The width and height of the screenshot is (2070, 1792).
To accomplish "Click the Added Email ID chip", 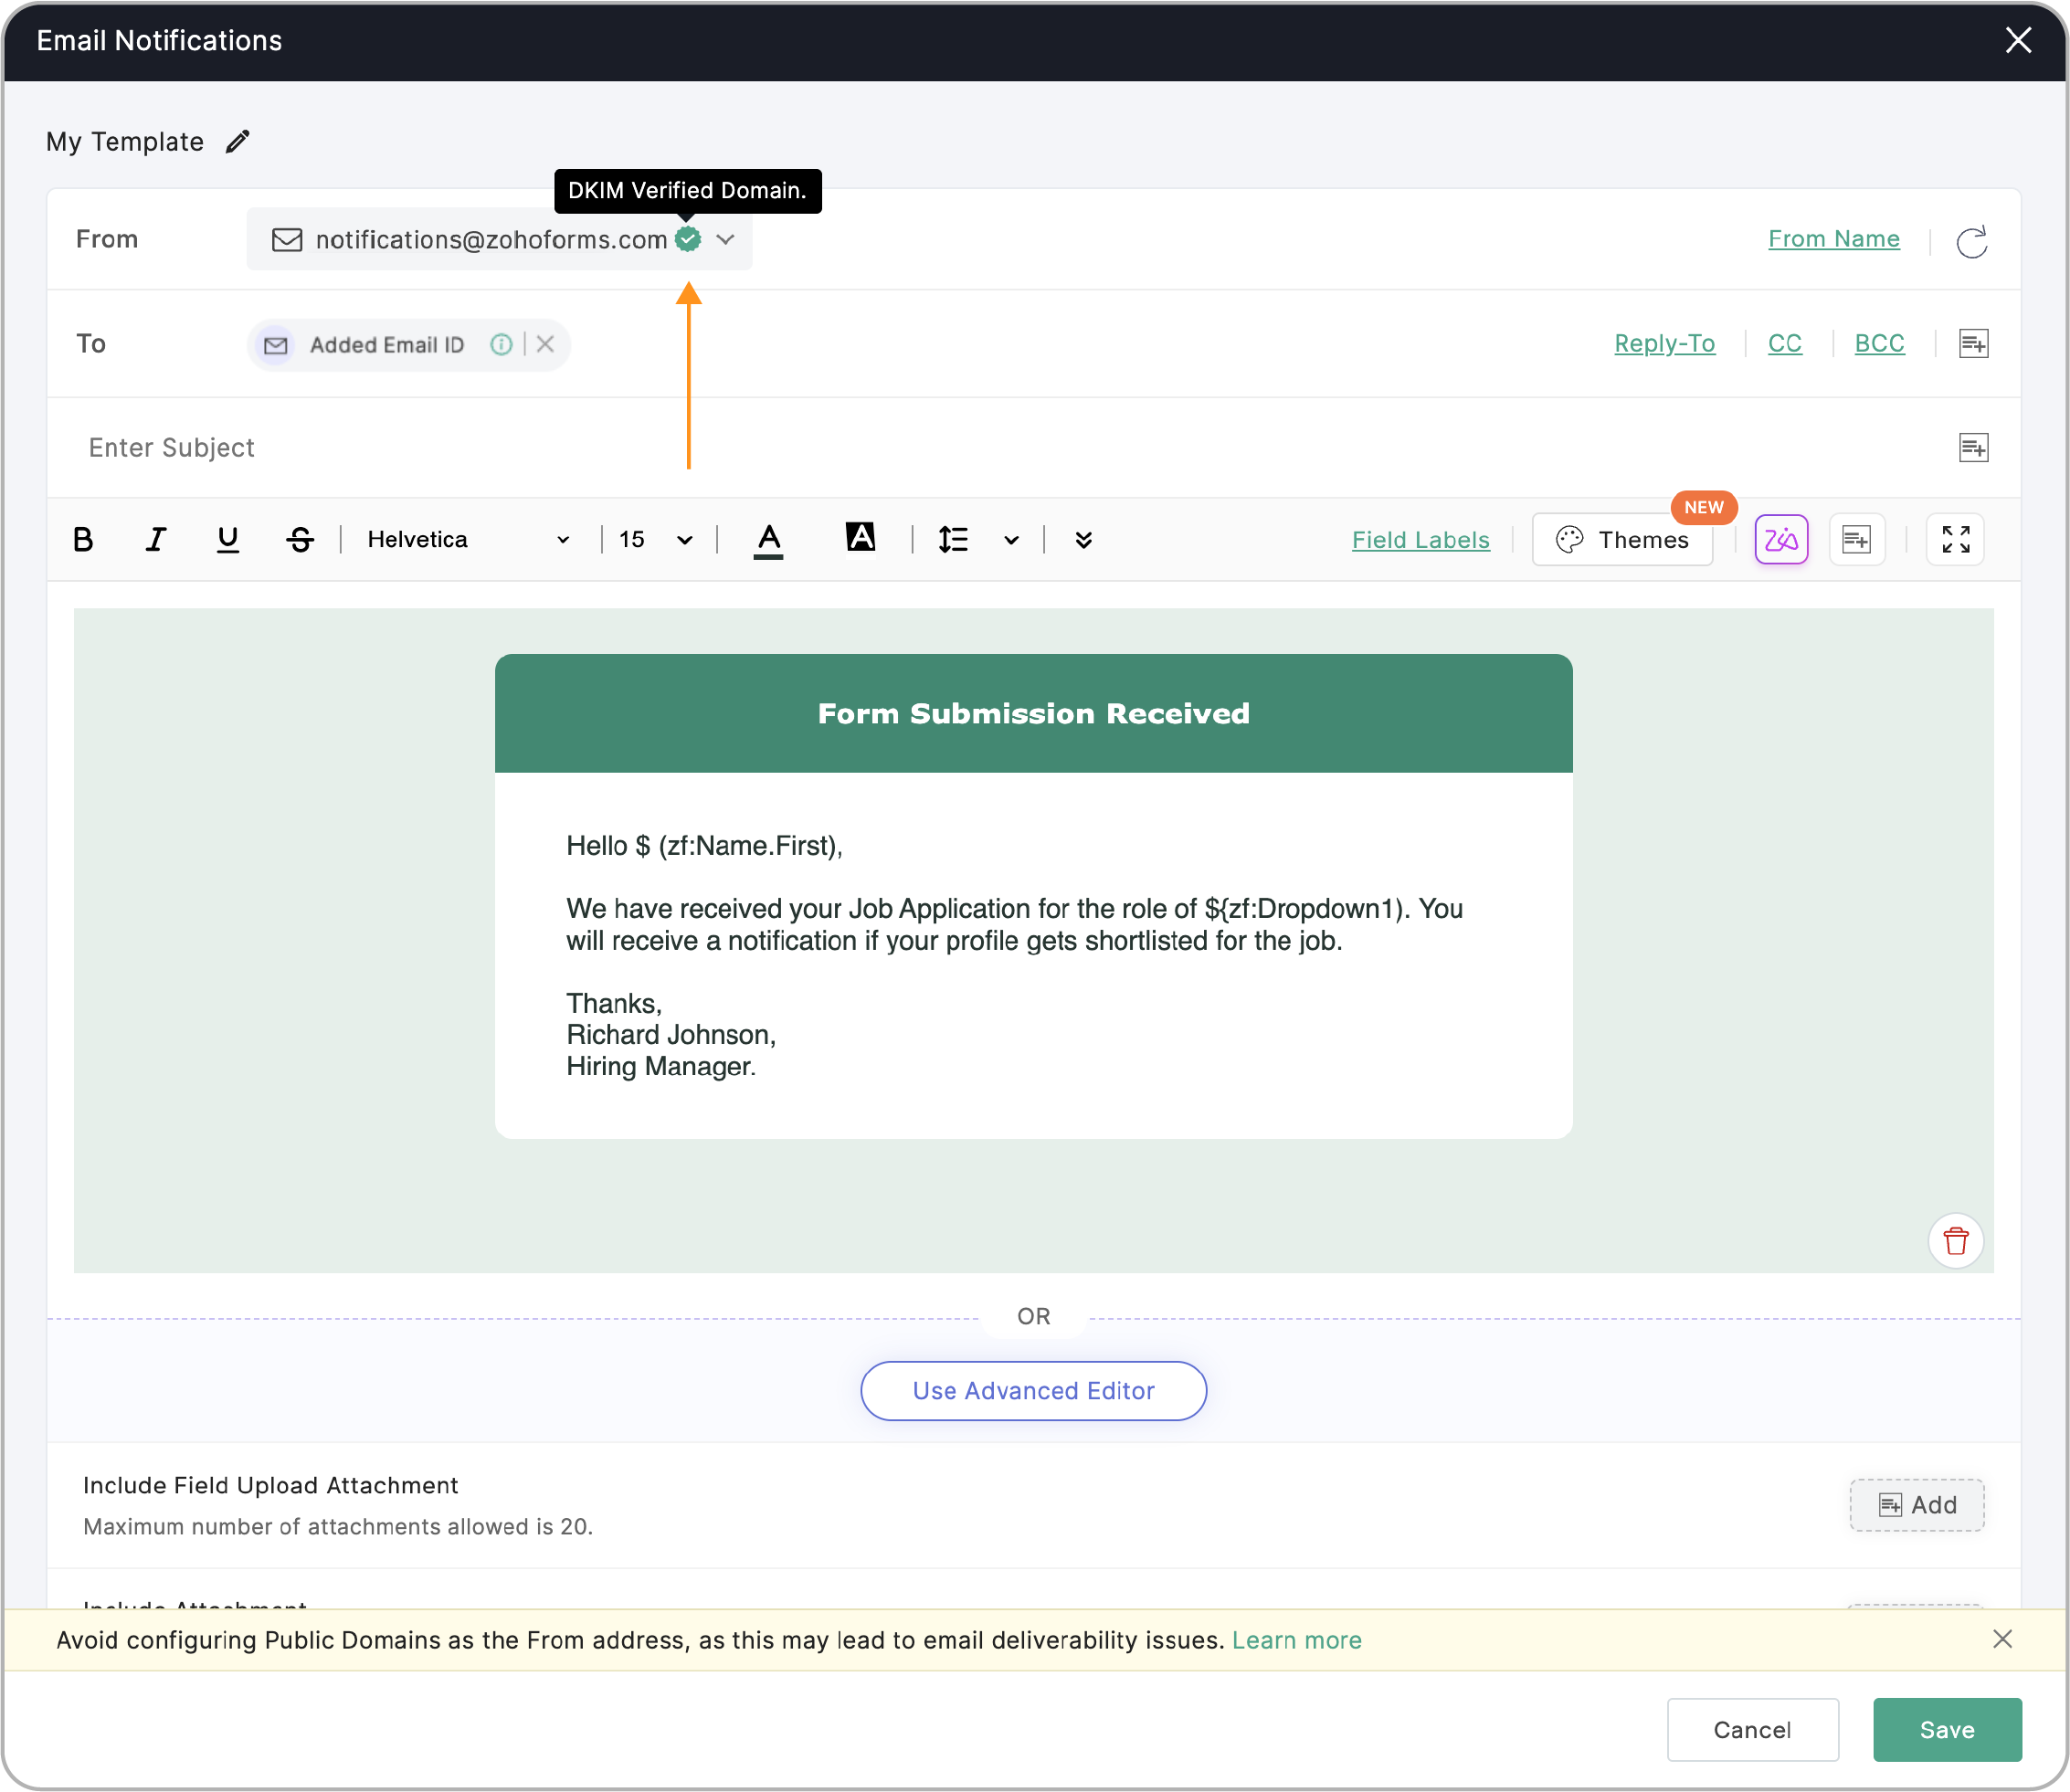I will click(x=408, y=345).
